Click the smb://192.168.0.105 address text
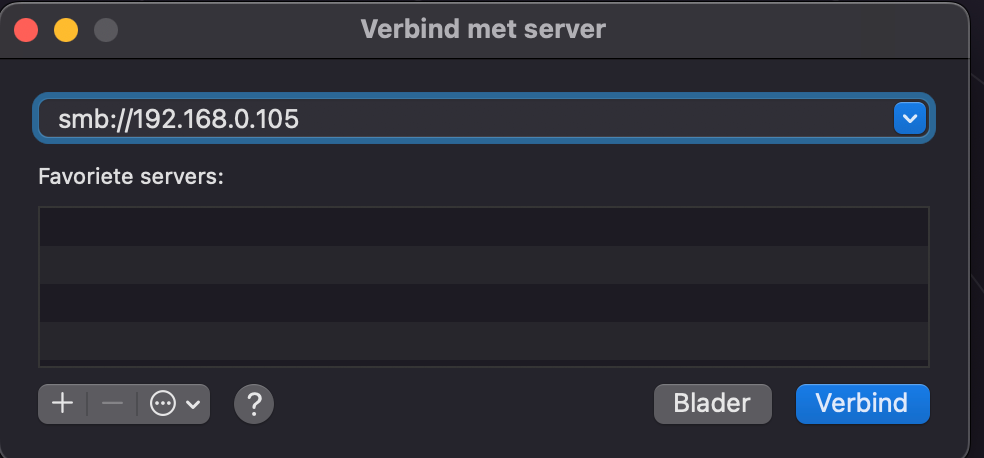Viewport: 984px width, 458px height. click(x=179, y=119)
